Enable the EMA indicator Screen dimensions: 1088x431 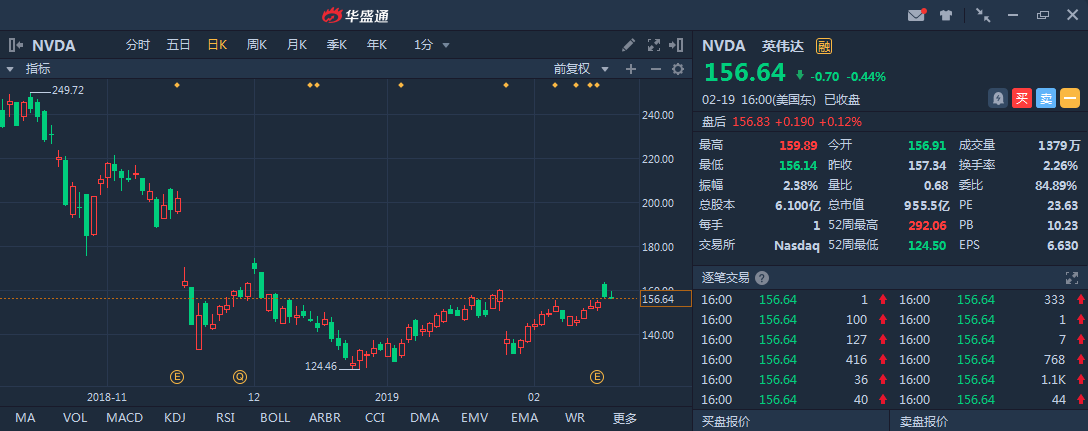(x=525, y=418)
